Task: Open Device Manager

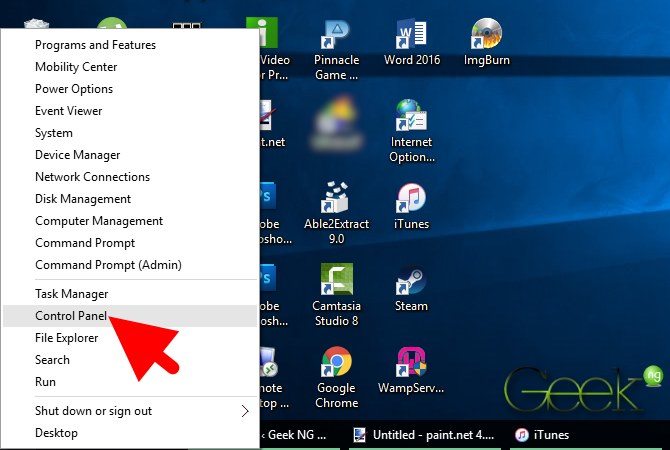Action: click(130, 155)
